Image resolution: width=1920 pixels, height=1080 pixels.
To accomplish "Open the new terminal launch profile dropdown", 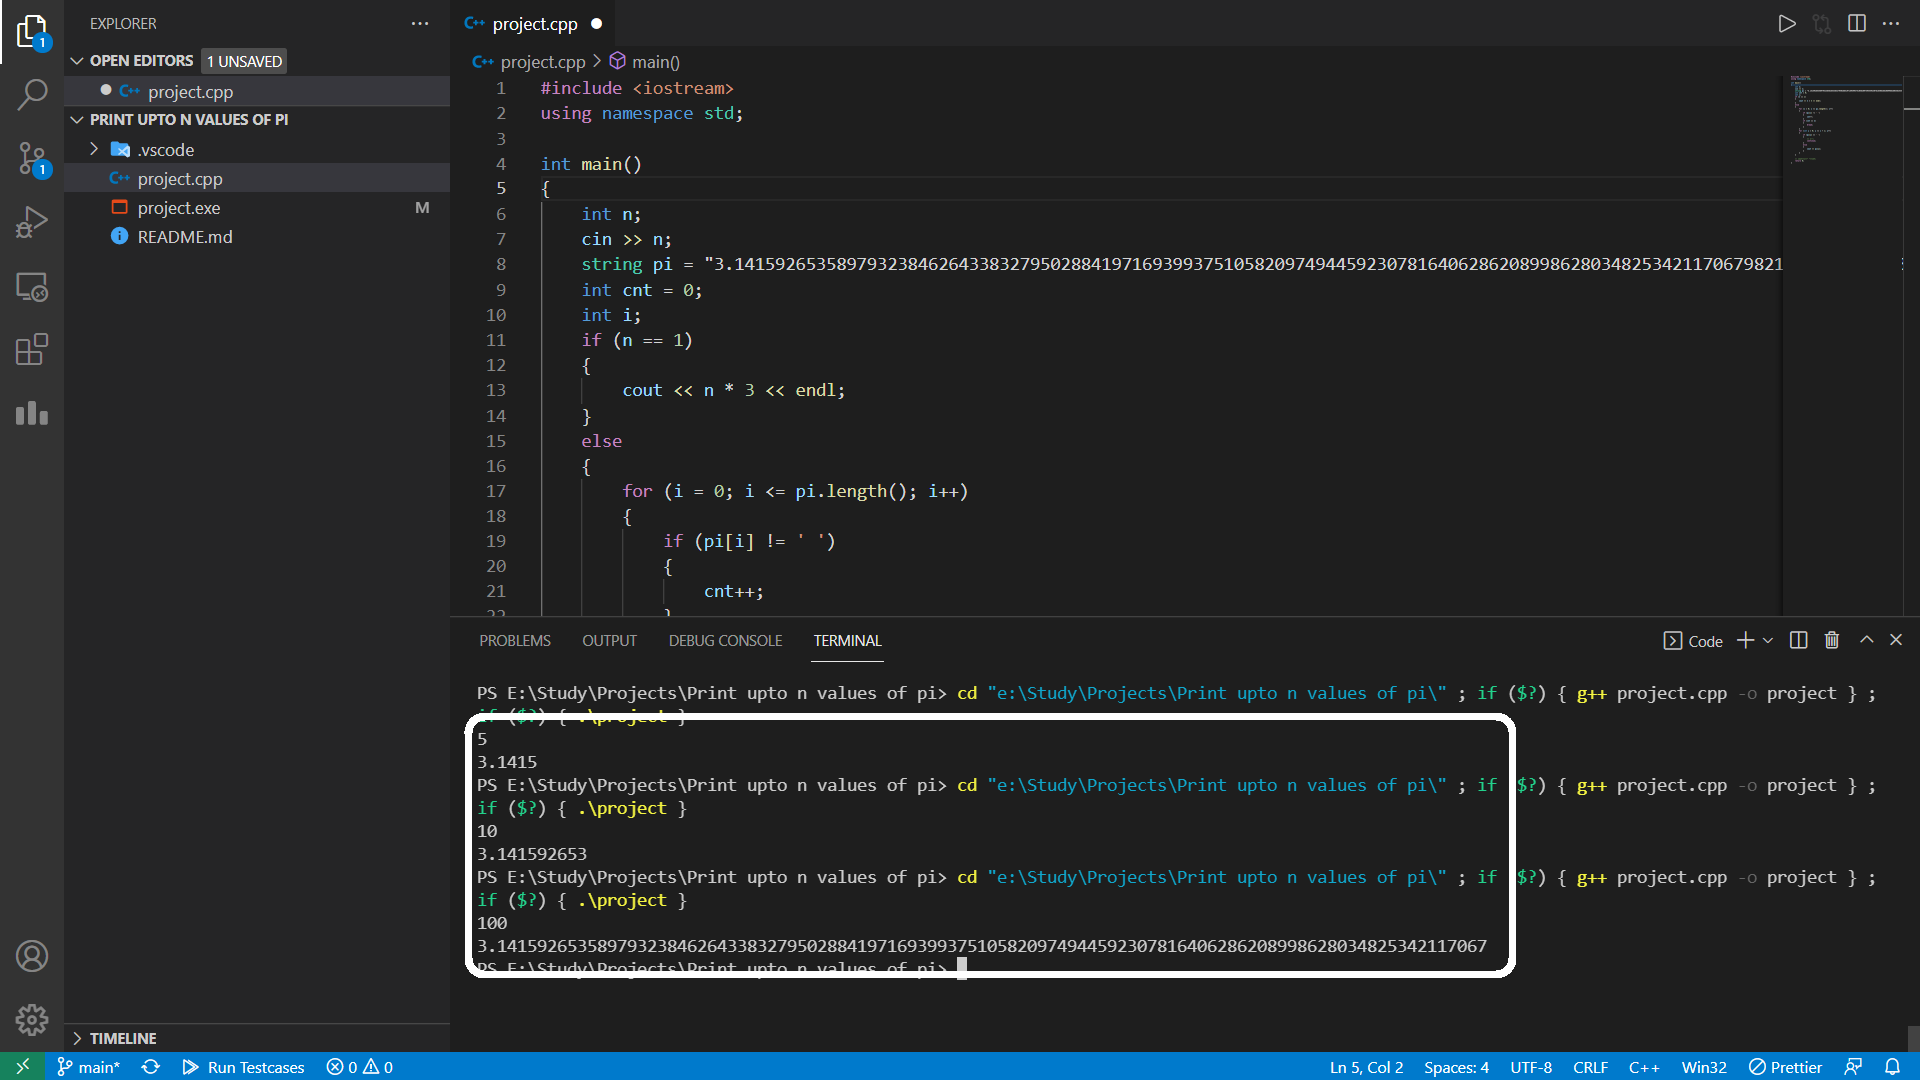I will (1768, 640).
